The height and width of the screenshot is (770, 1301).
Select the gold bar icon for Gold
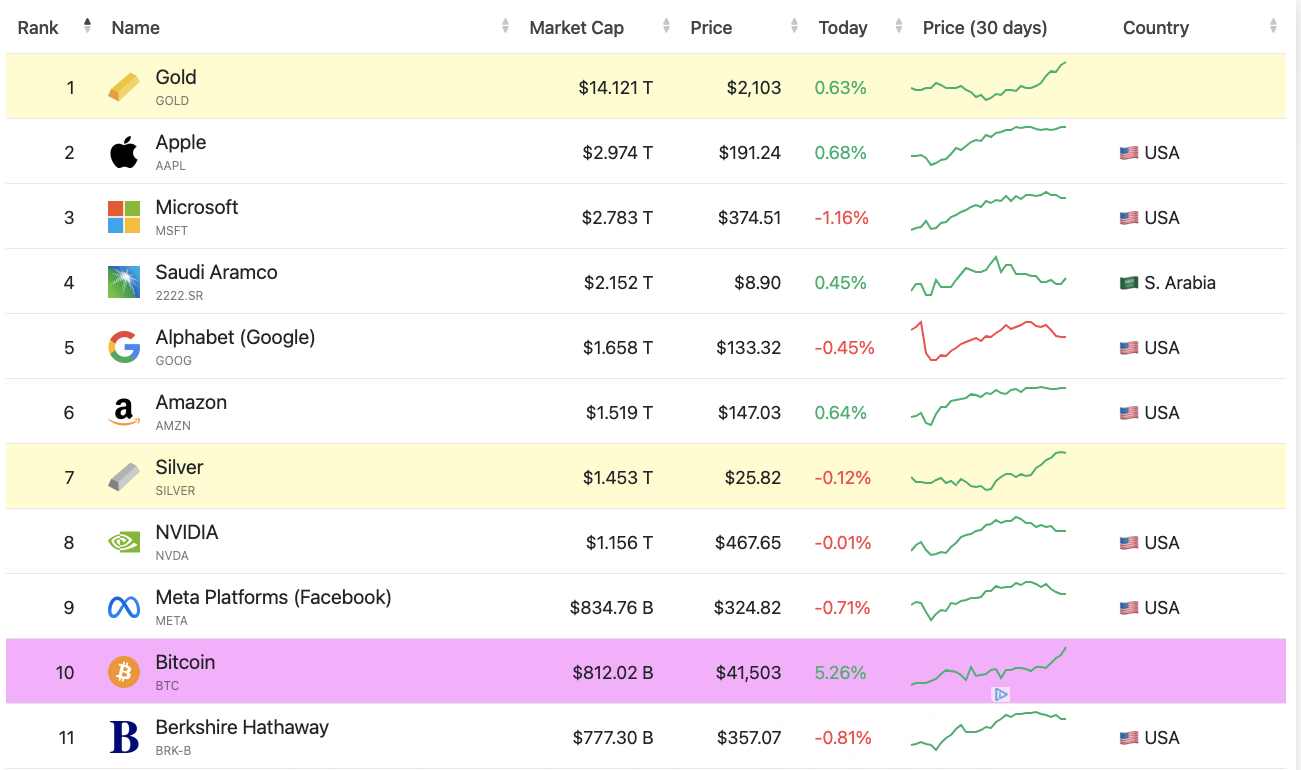click(122, 86)
